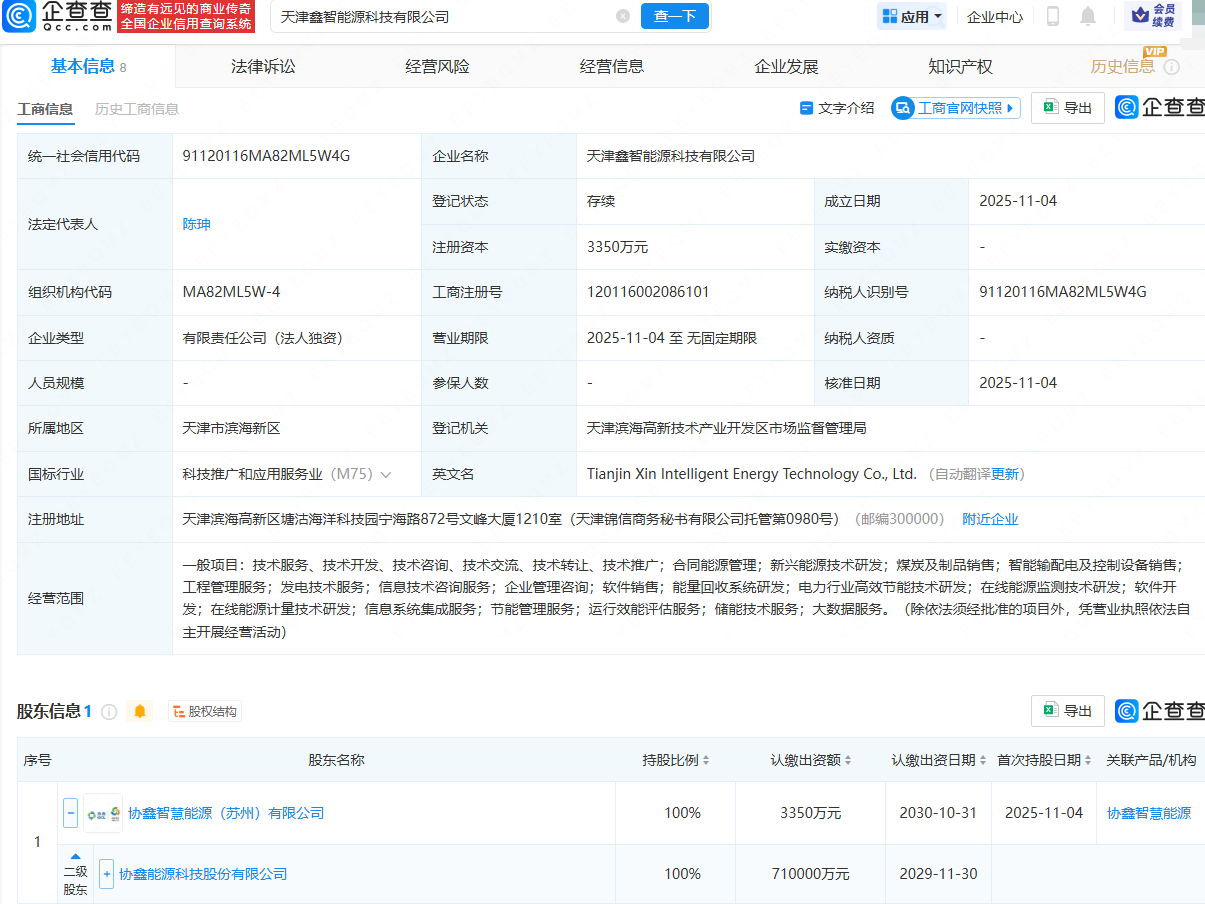
Task: Open the notification bell in top bar
Action: pos(1088,16)
